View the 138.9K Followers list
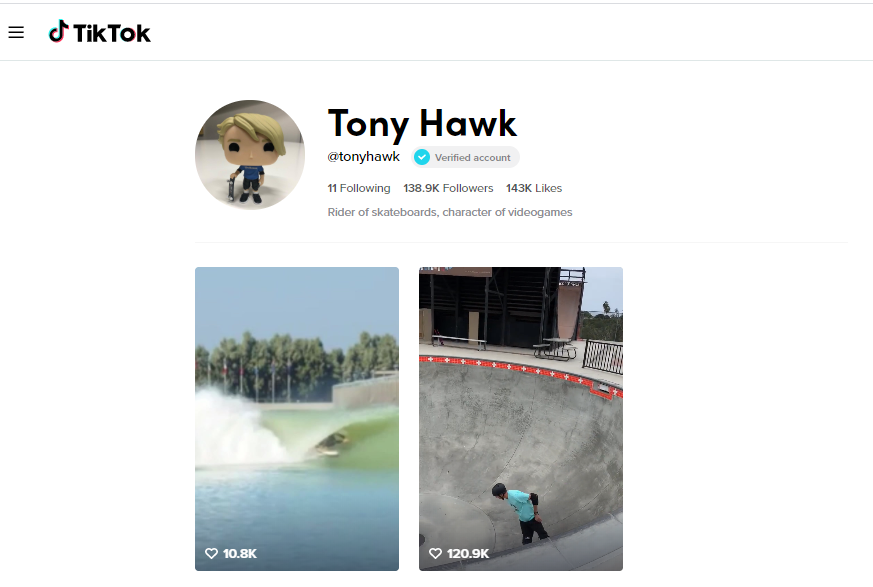The image size is (873, 587). point(448,188)
